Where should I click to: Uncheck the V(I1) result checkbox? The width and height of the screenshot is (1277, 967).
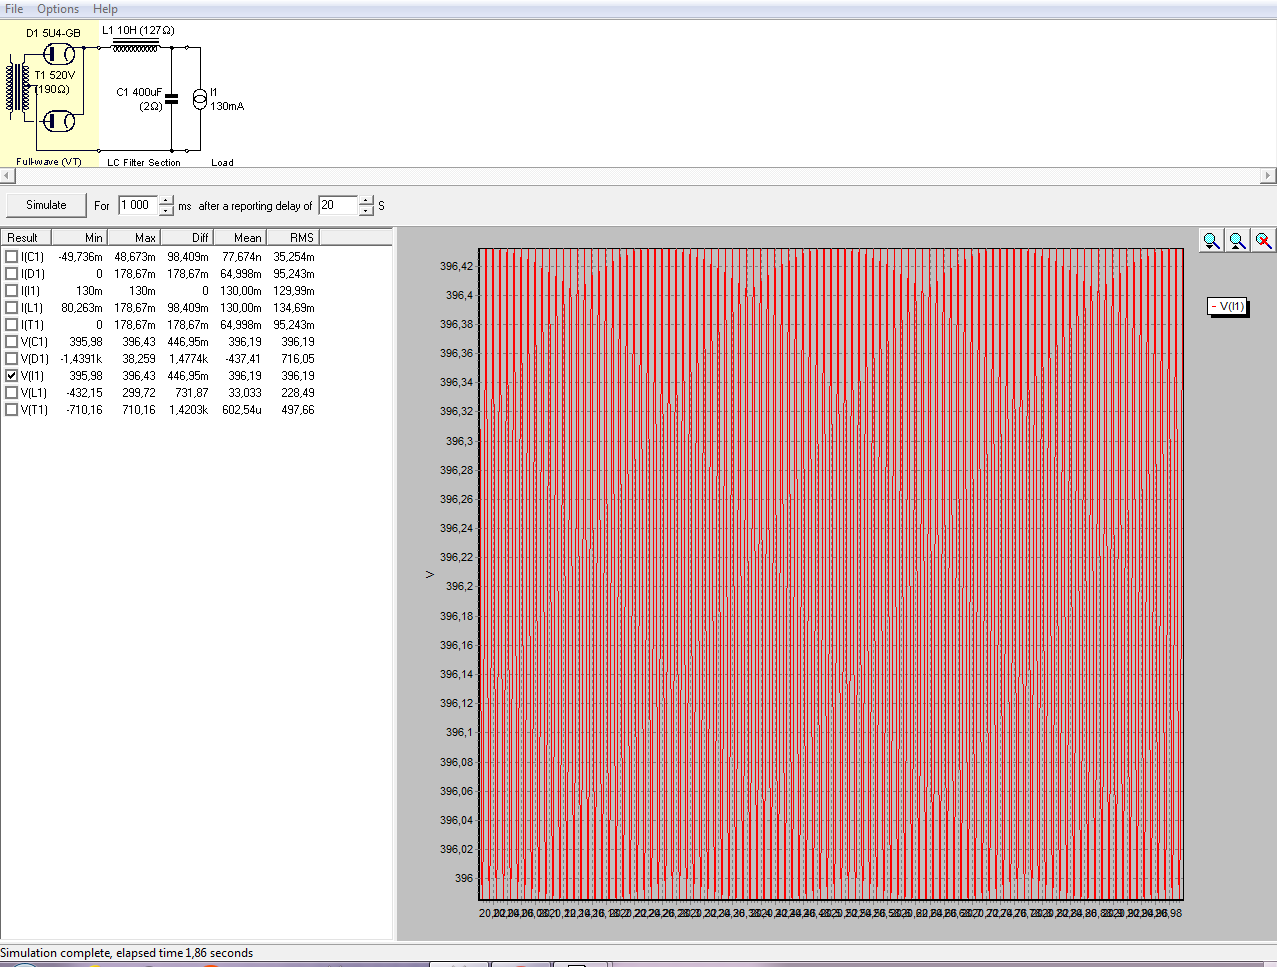[12, 376]
